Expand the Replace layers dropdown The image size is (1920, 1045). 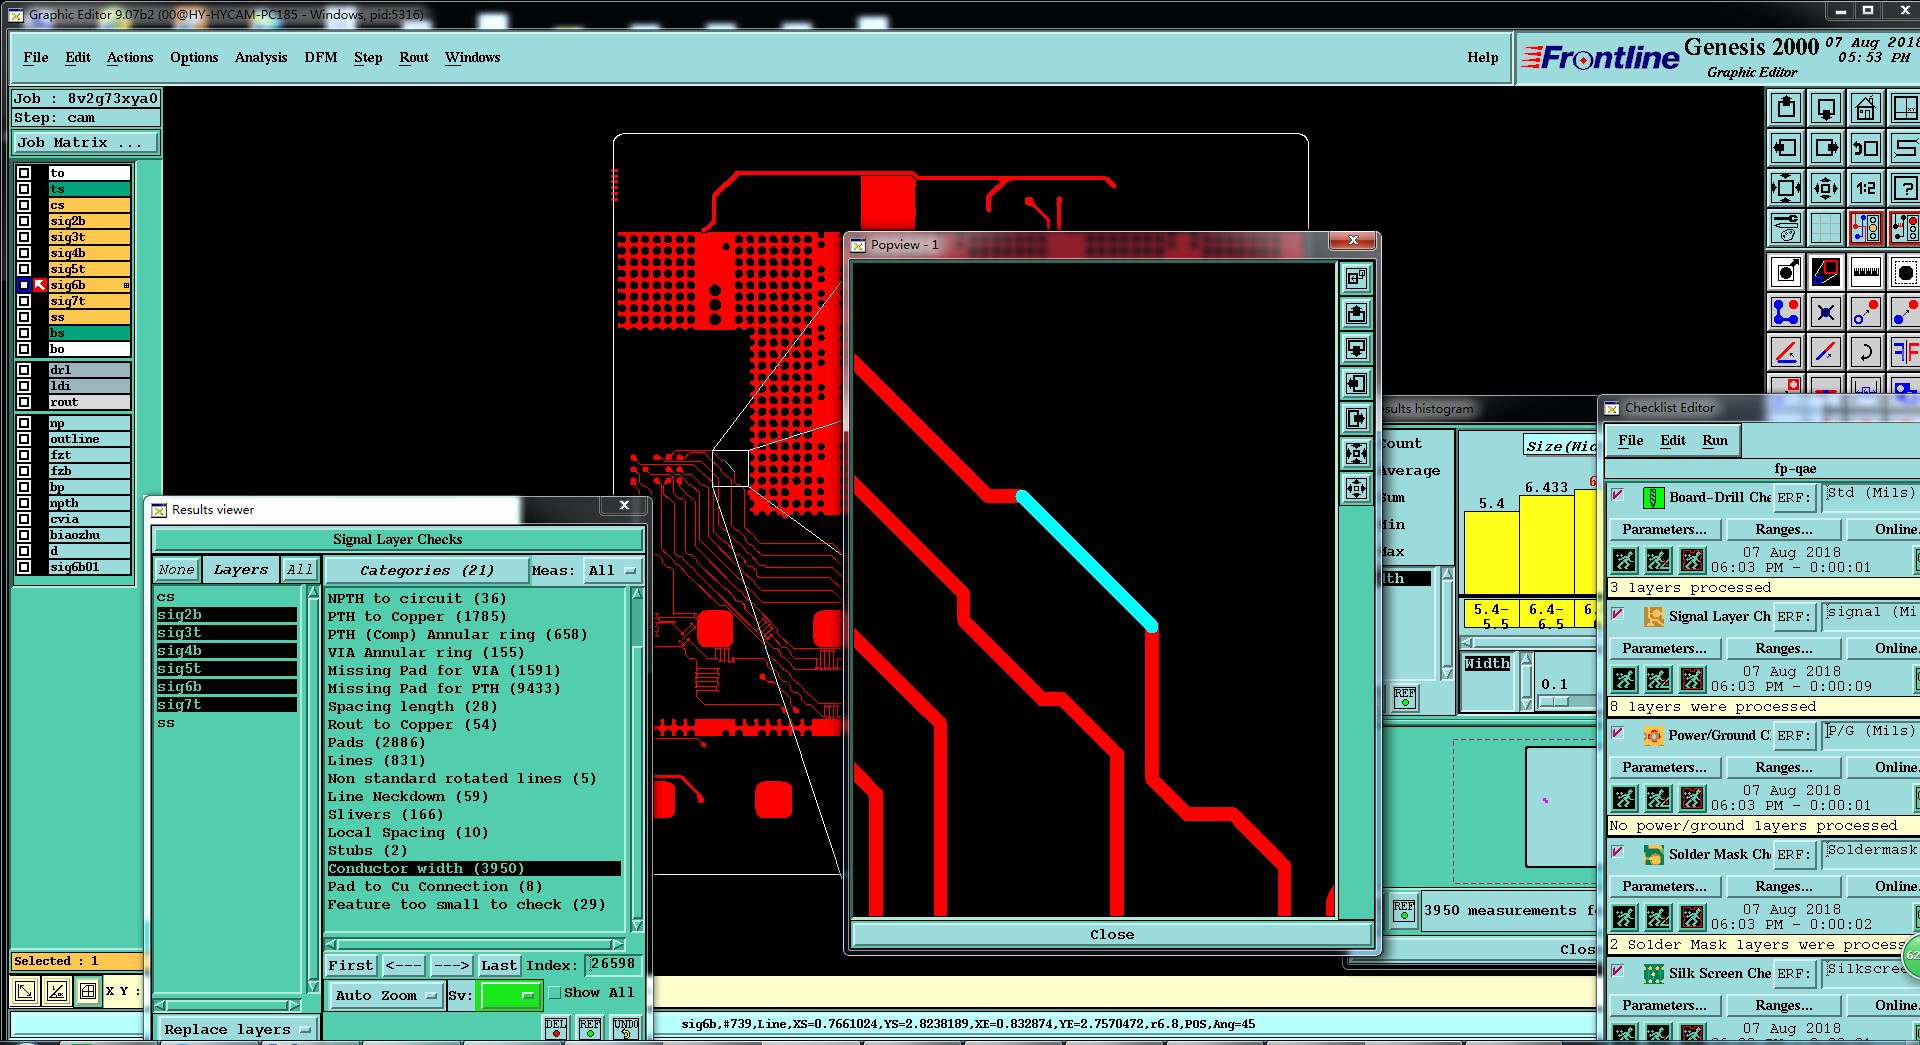236,1029
